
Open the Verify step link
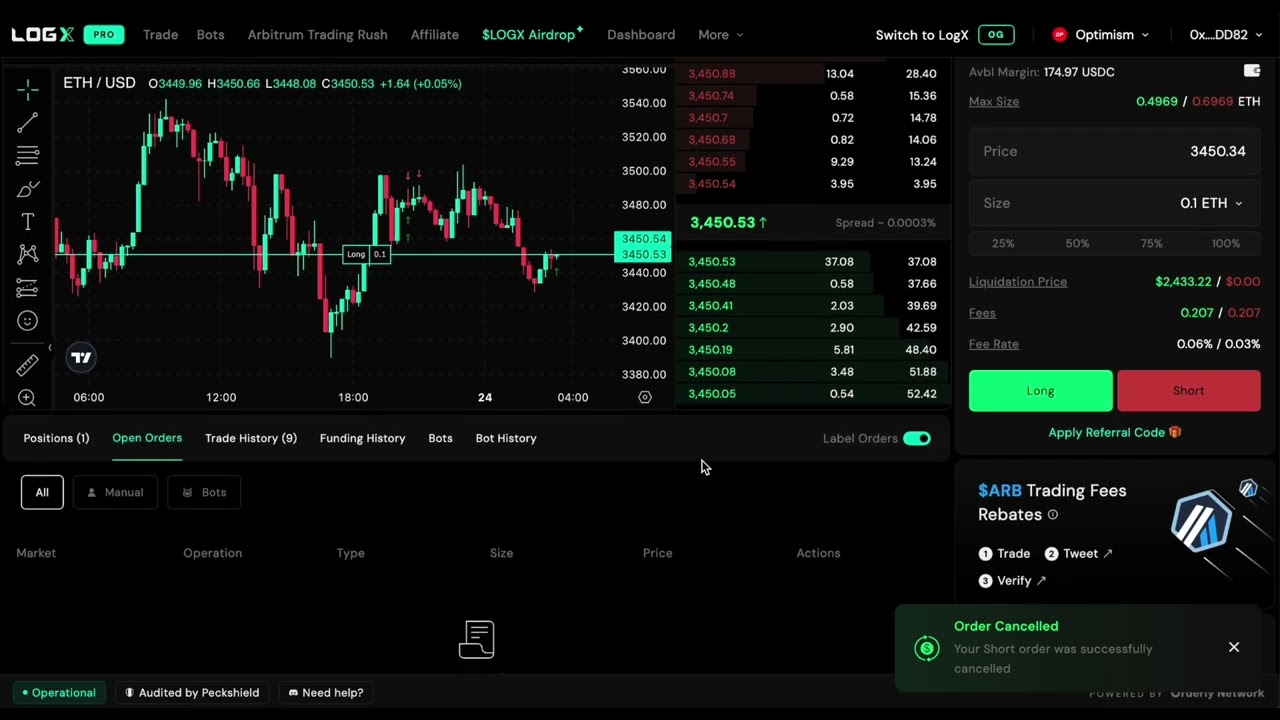pos(1012,581)
